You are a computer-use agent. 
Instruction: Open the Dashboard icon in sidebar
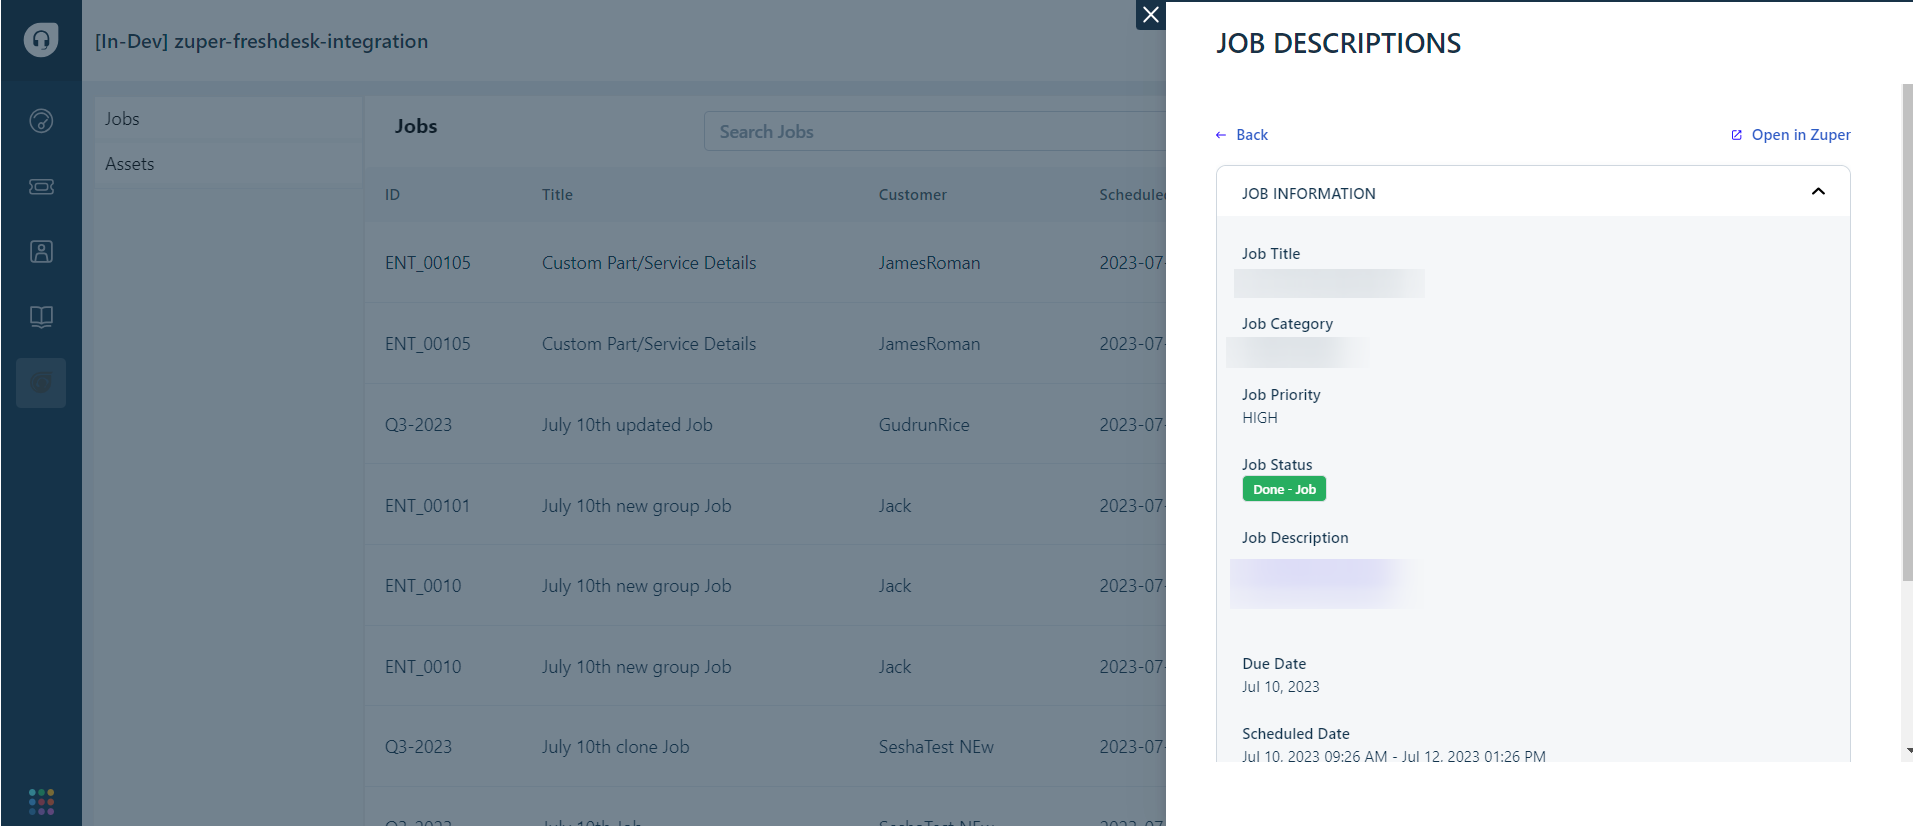point(41,121)
